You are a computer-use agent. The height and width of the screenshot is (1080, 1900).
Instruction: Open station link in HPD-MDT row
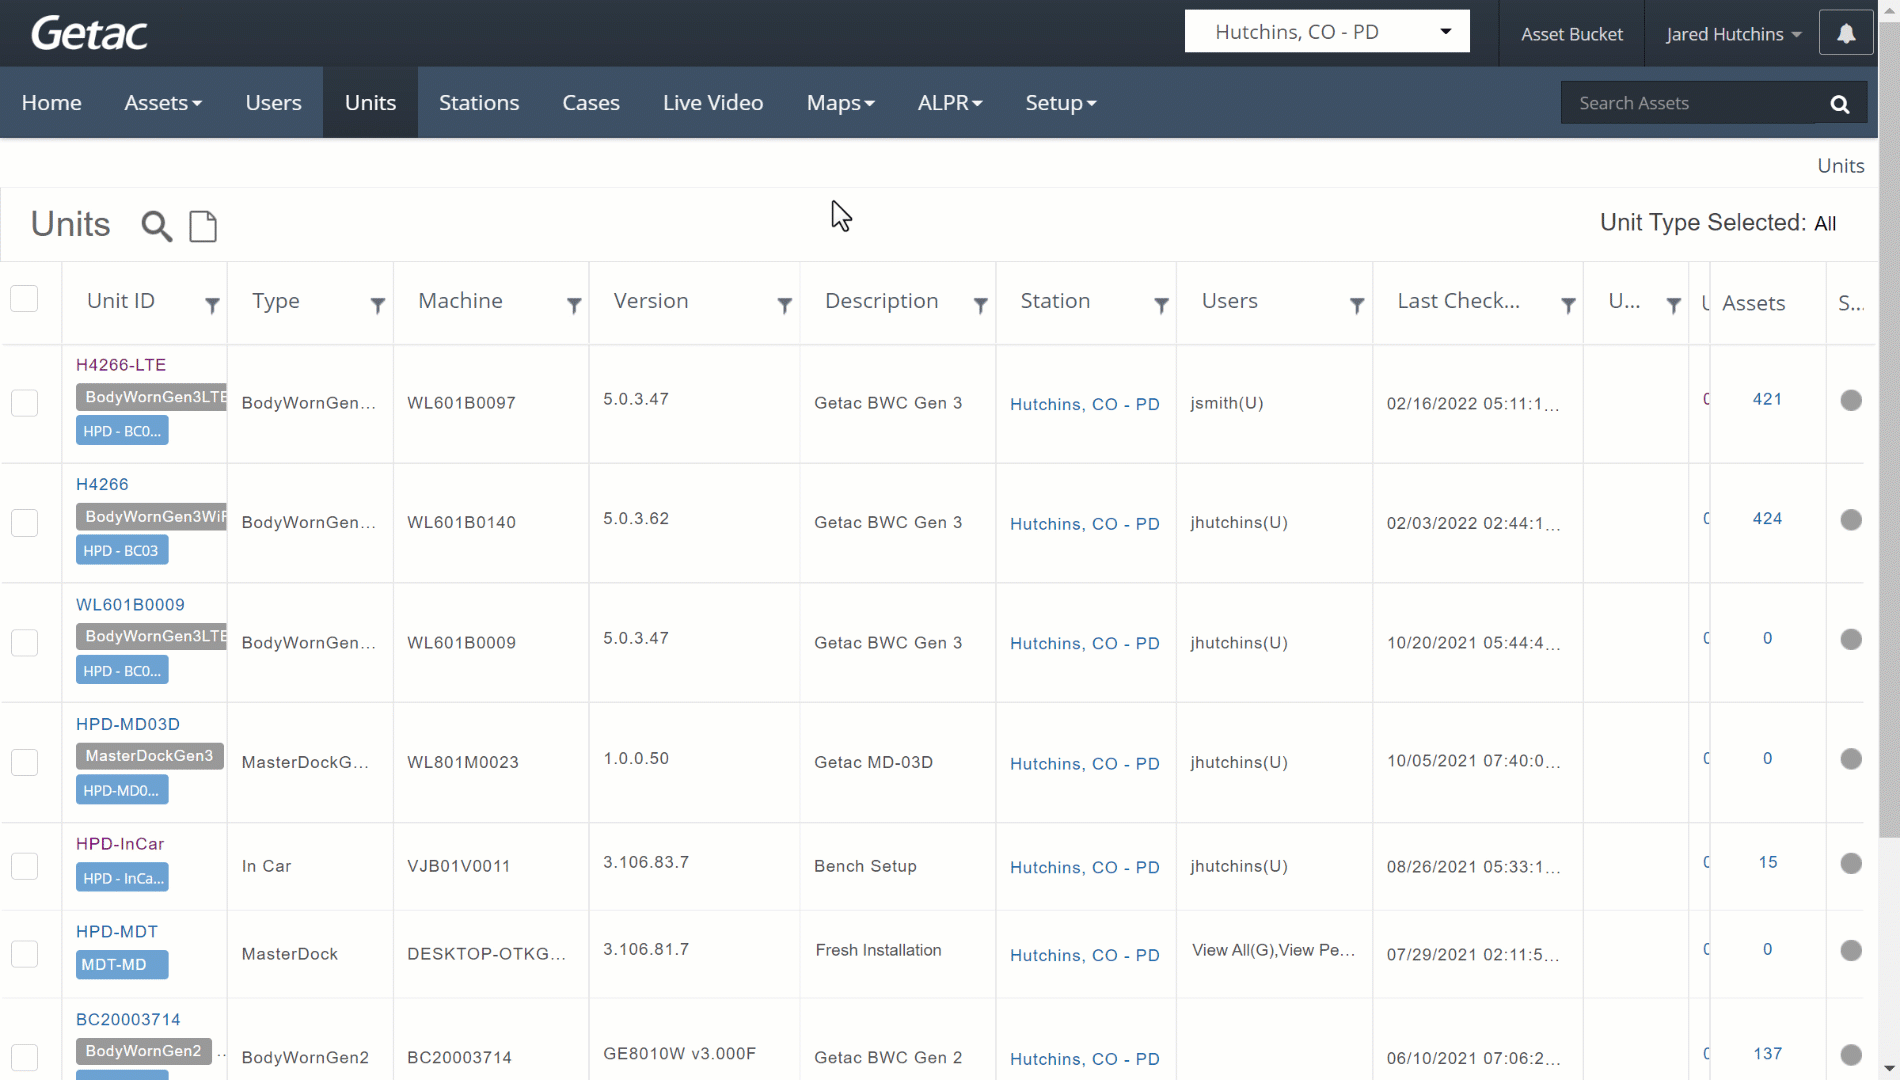point(1085,955)
